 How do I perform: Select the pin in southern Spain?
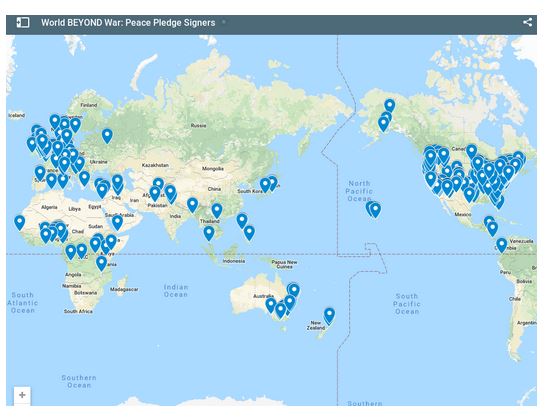click(x=51, y=181)
